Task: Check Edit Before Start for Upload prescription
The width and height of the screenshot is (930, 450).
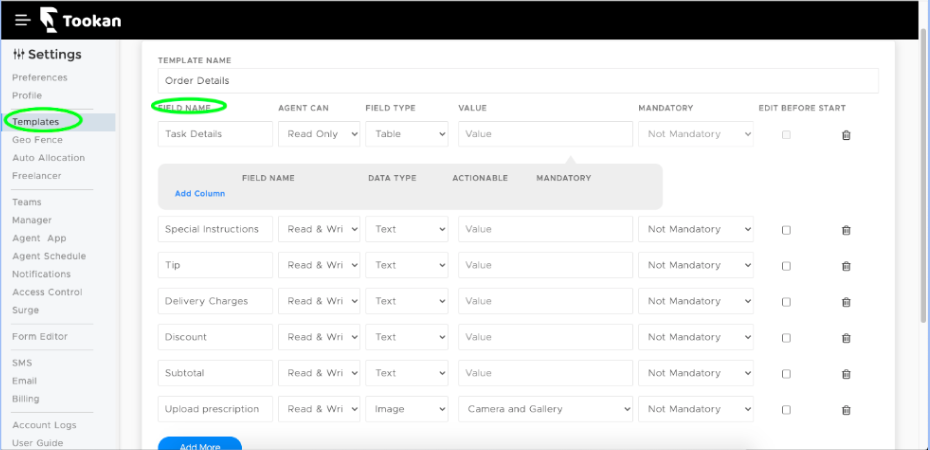Action: pyautogui.click(x=786, y=410)
